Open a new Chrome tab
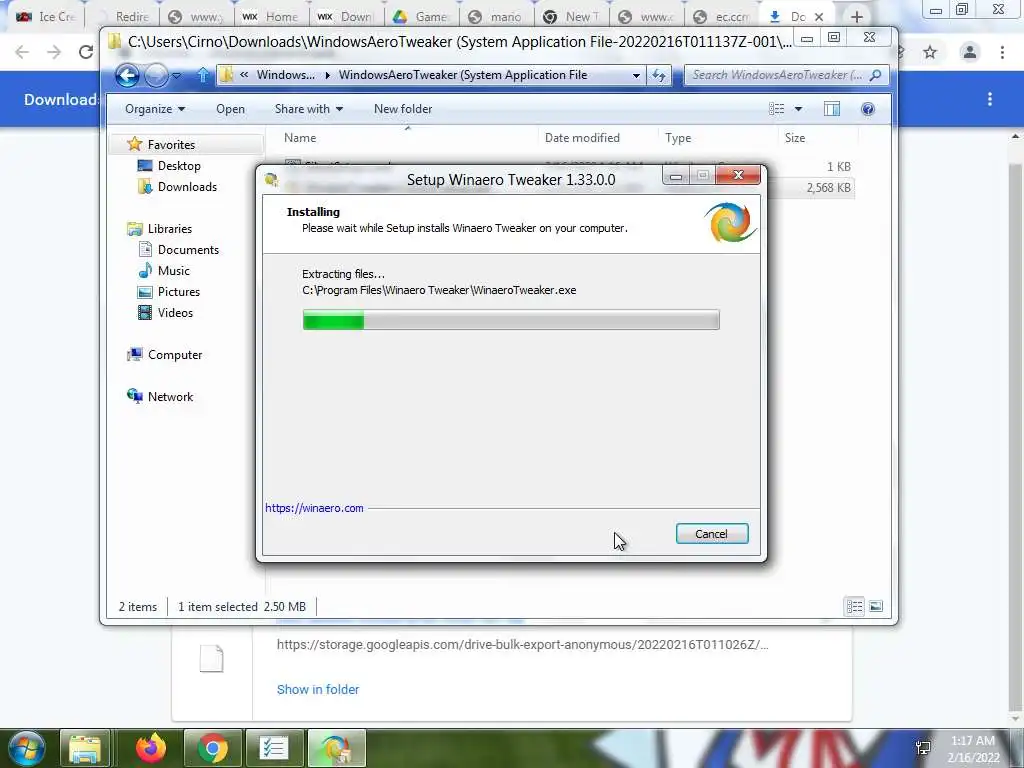The width and height of the screenshot is (1024, 768). [857, 16]
